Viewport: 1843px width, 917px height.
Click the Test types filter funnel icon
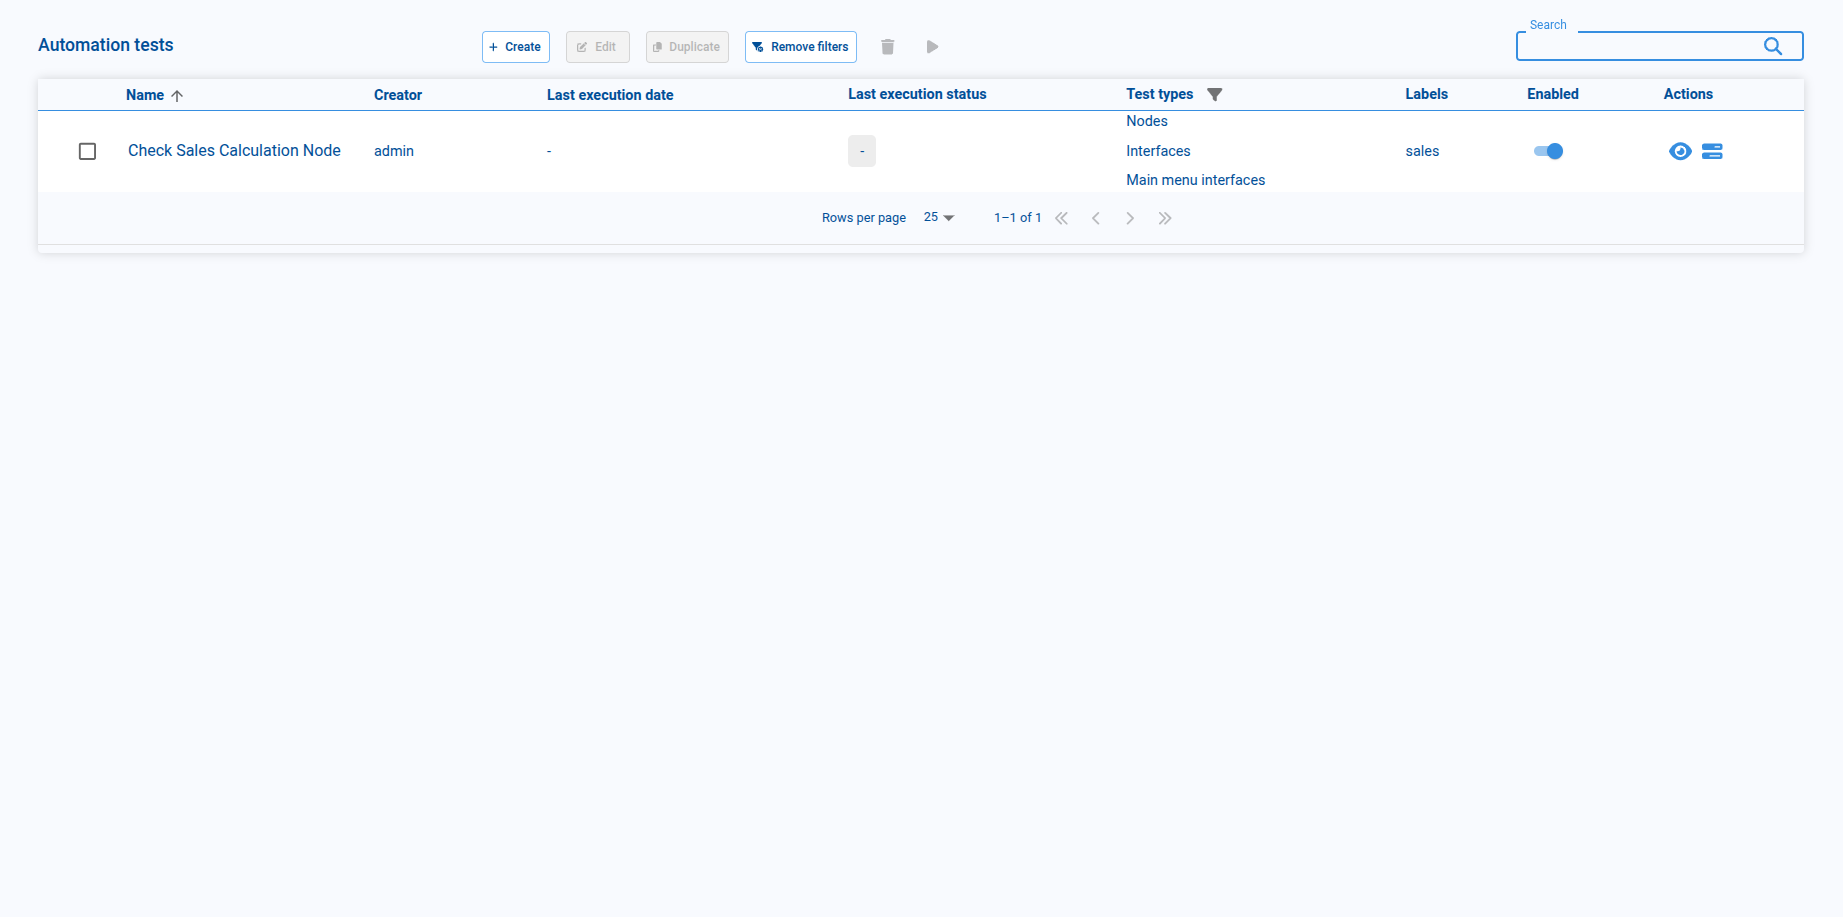point(1214,95)
